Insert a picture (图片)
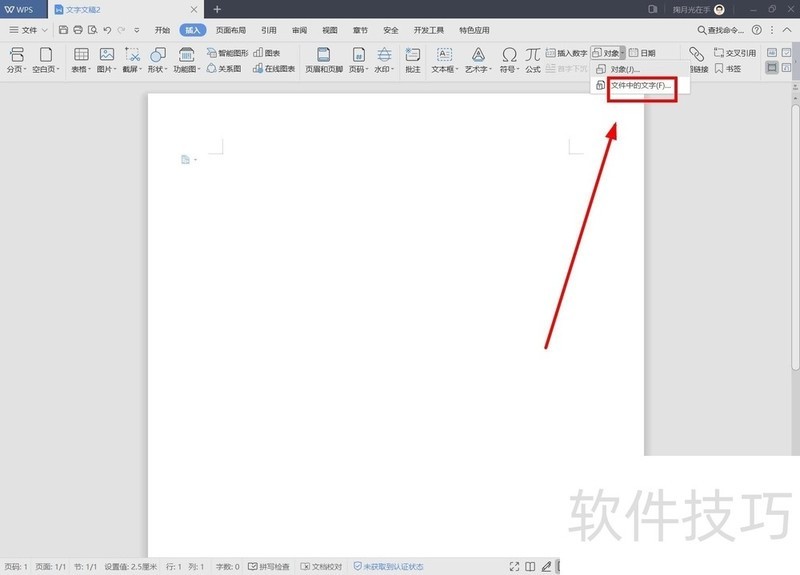800x575 pixels. (x=107, y=60)
